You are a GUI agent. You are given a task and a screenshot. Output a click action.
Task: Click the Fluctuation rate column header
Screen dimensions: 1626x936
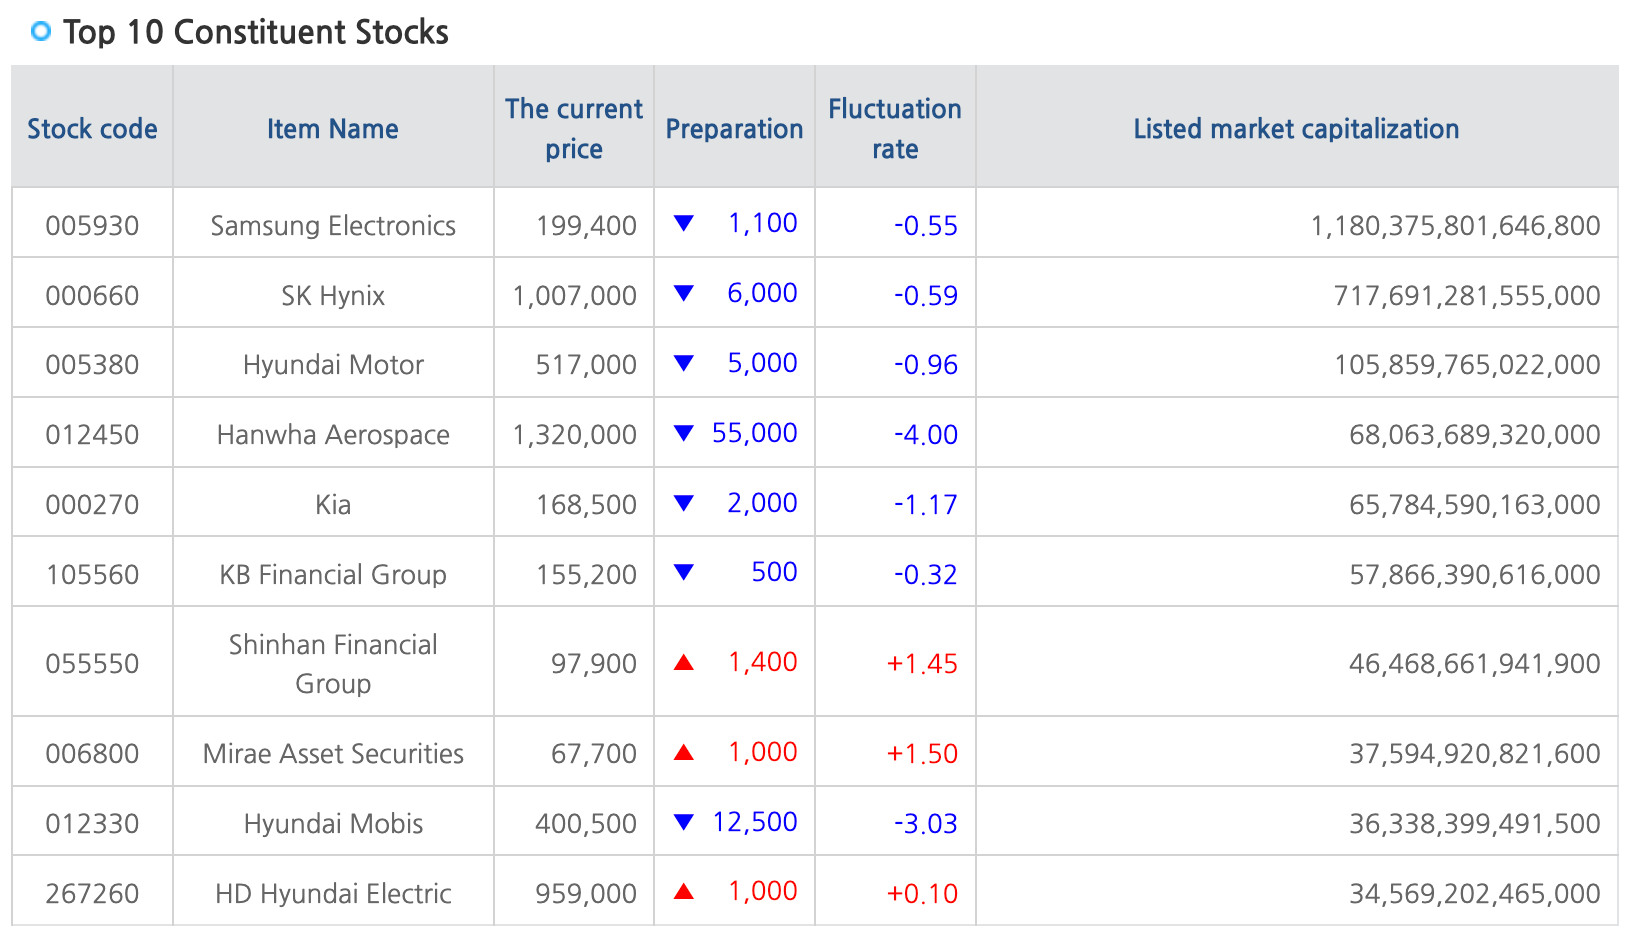tap(895, 129)
